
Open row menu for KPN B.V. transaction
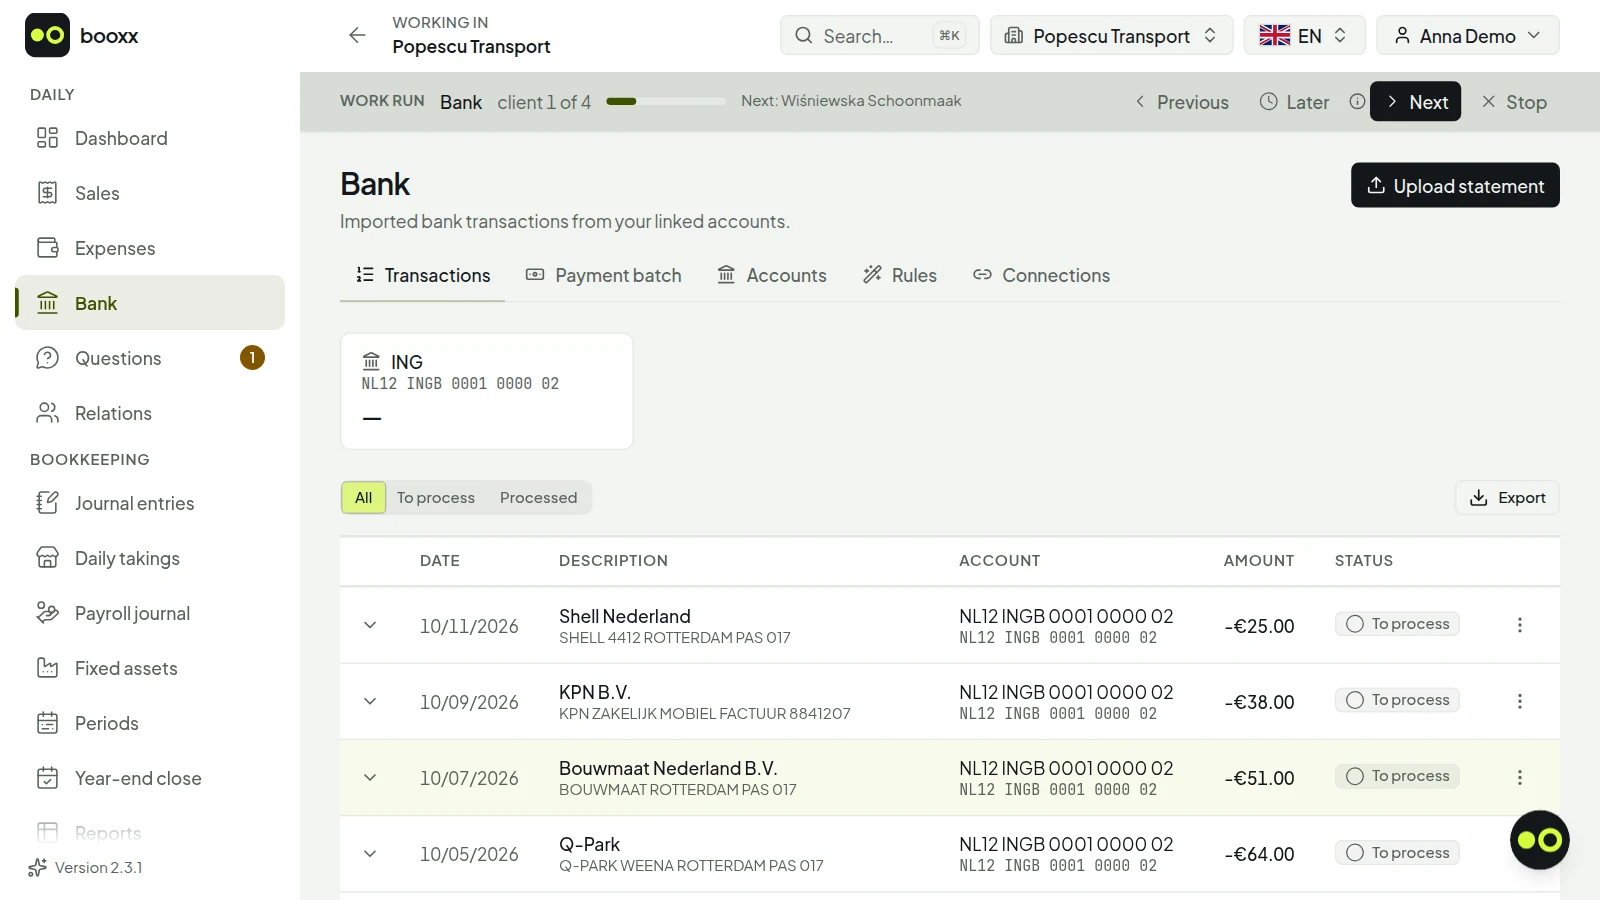click(x=1520, y=701)
